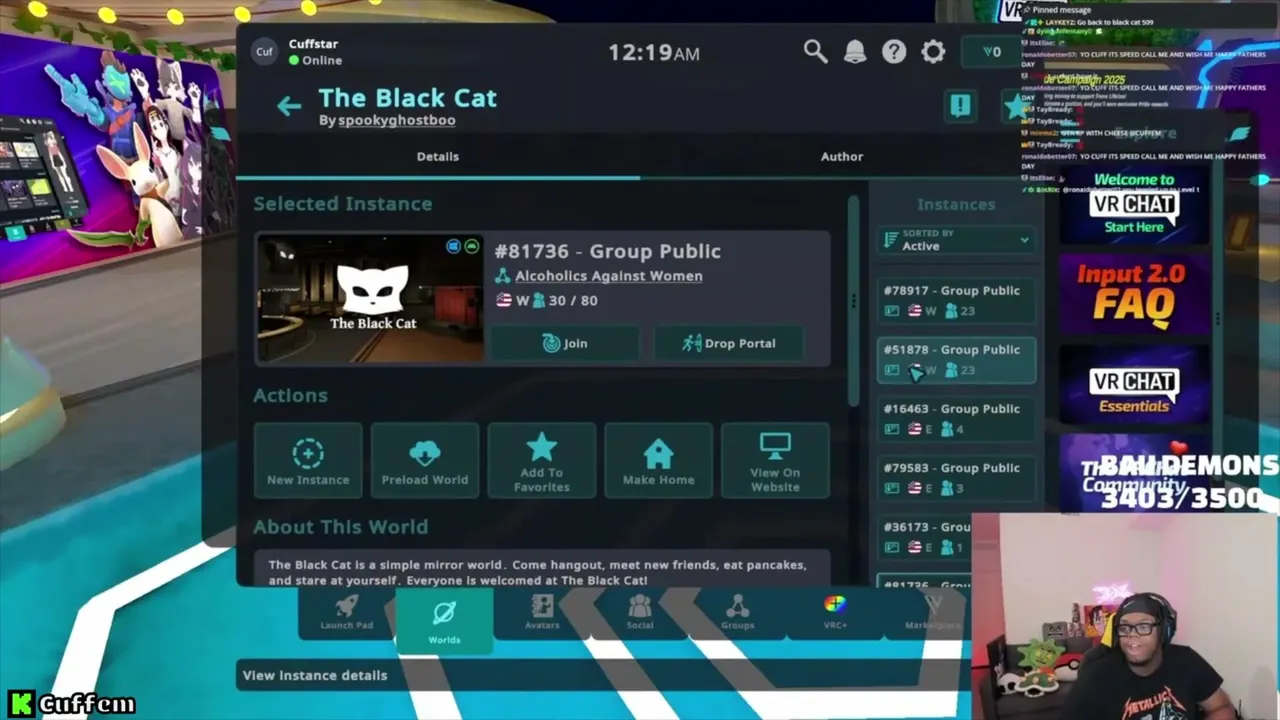Open the VRChat Essentials banner

1134,384
